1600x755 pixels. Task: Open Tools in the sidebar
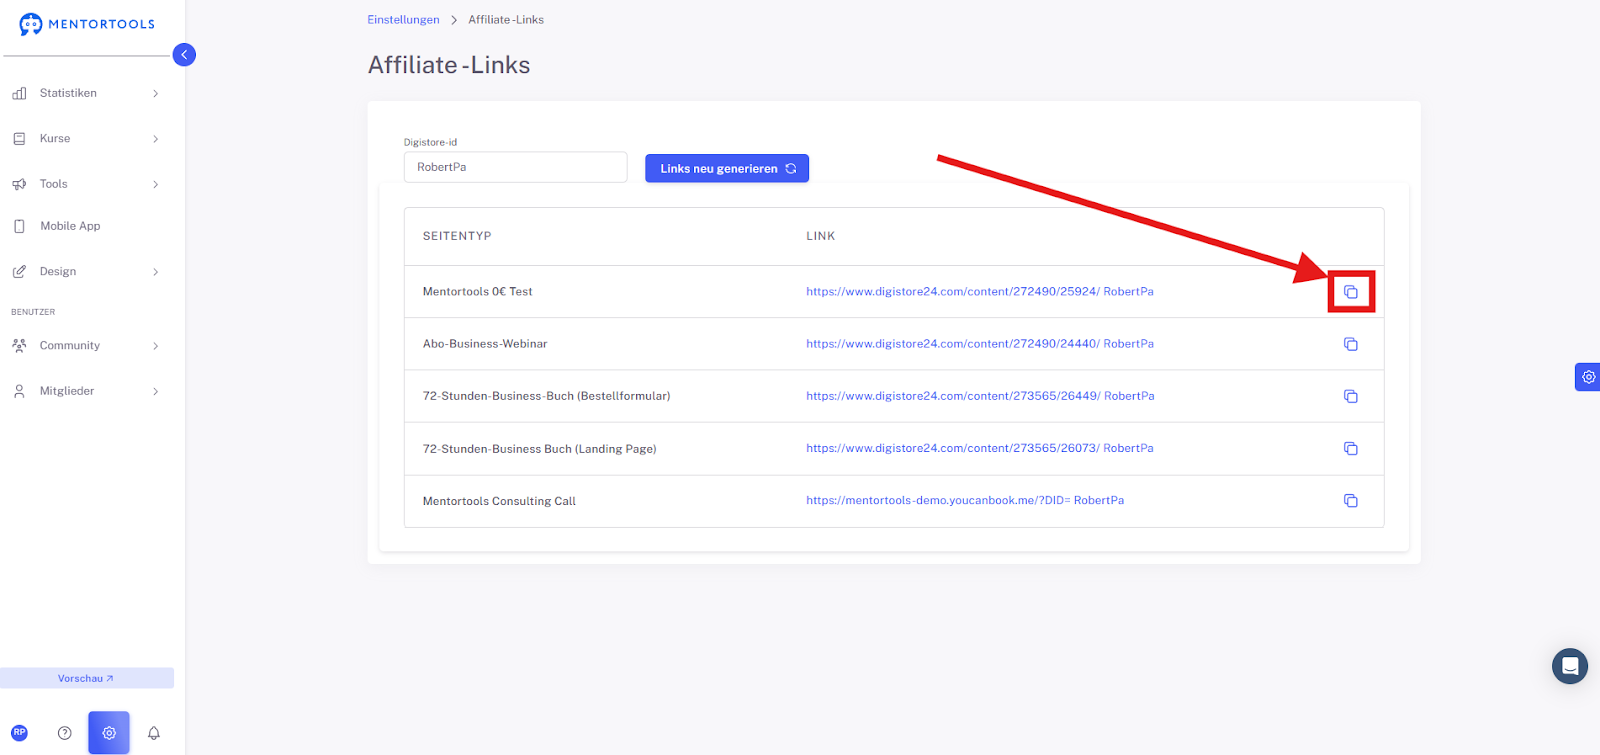pos(54,184)
